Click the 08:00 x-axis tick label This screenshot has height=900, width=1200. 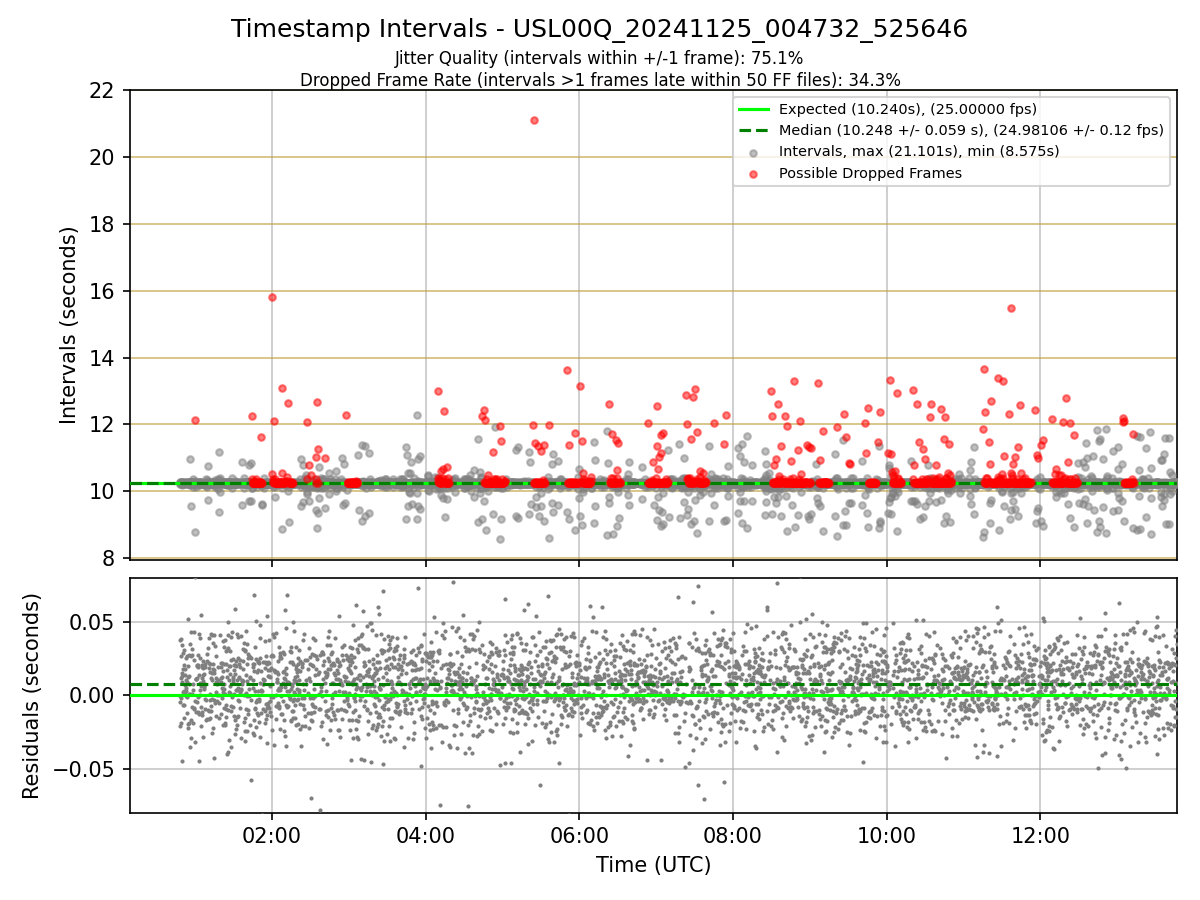pos(733,835)
